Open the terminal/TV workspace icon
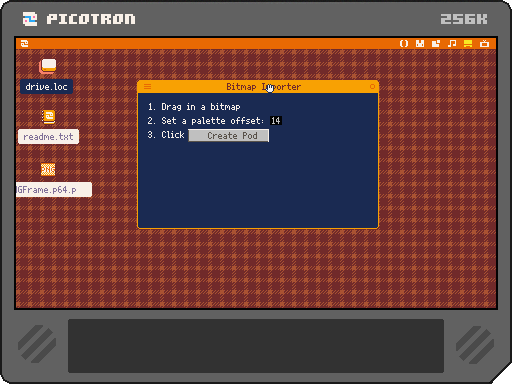Image resolution: width=512 pixels, height=384 pixels. (x=484, y=43)
